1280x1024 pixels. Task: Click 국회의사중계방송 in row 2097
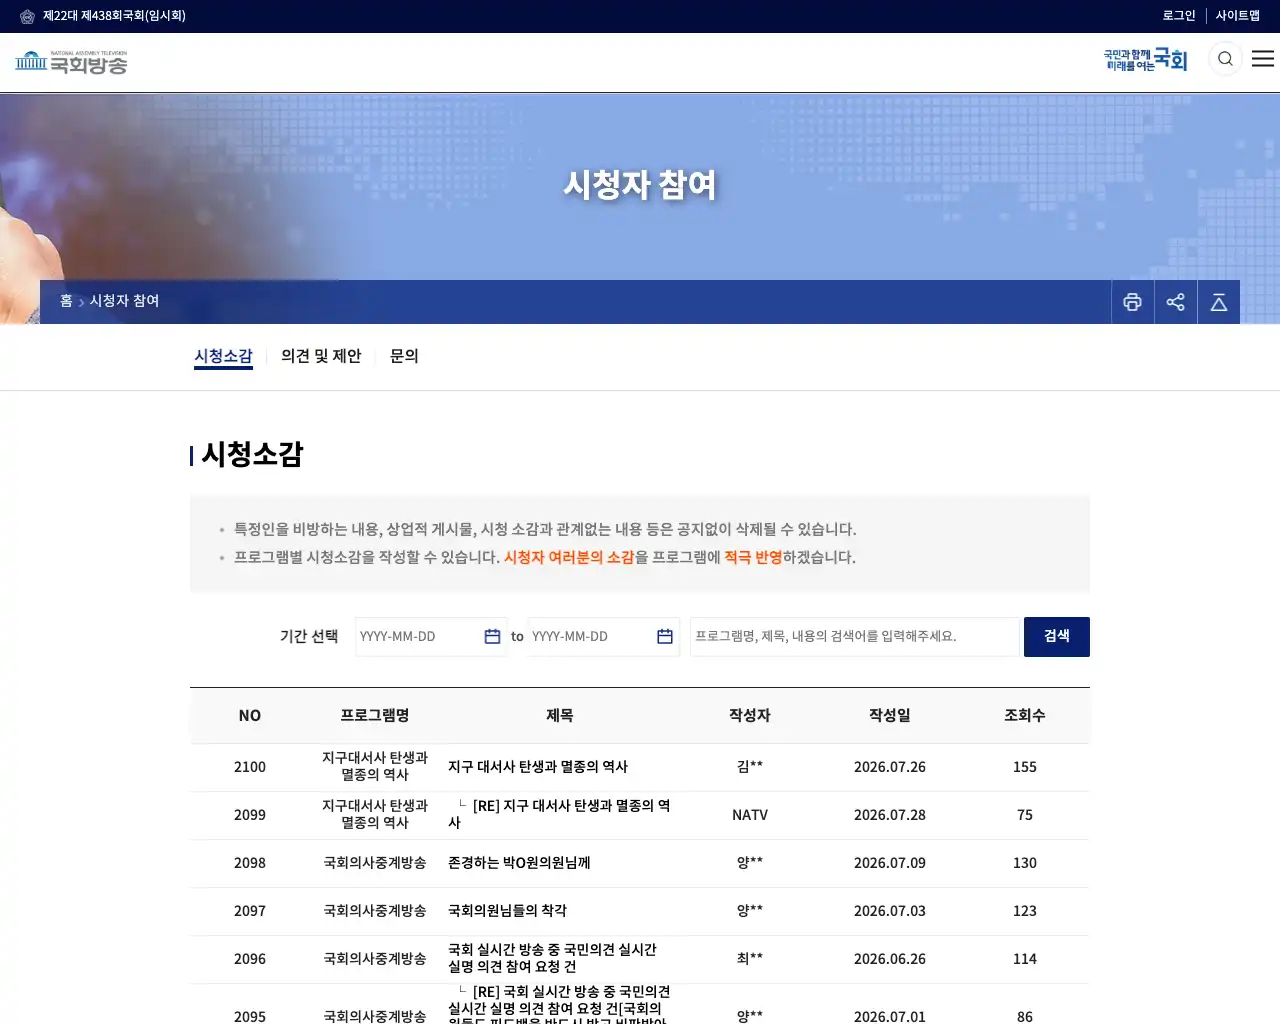pos(375,911)
